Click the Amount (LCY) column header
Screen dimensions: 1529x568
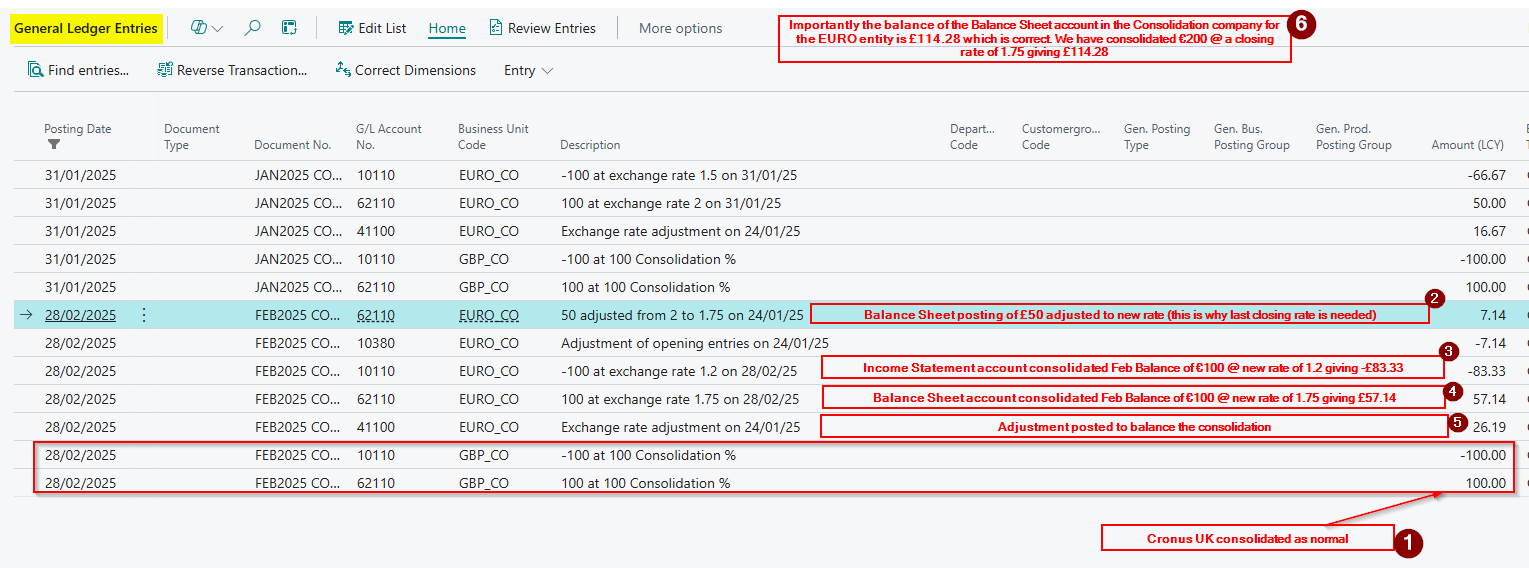pos(1467,145)
